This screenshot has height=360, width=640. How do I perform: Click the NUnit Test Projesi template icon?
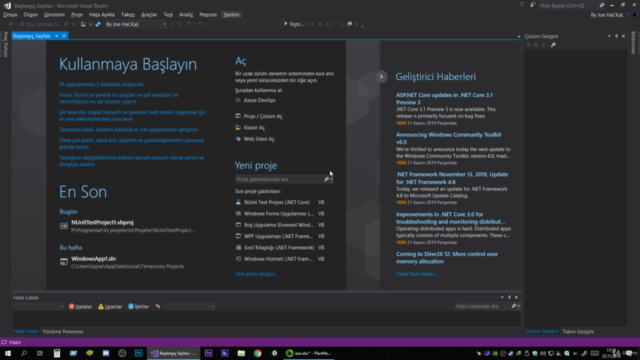(238, 202)
